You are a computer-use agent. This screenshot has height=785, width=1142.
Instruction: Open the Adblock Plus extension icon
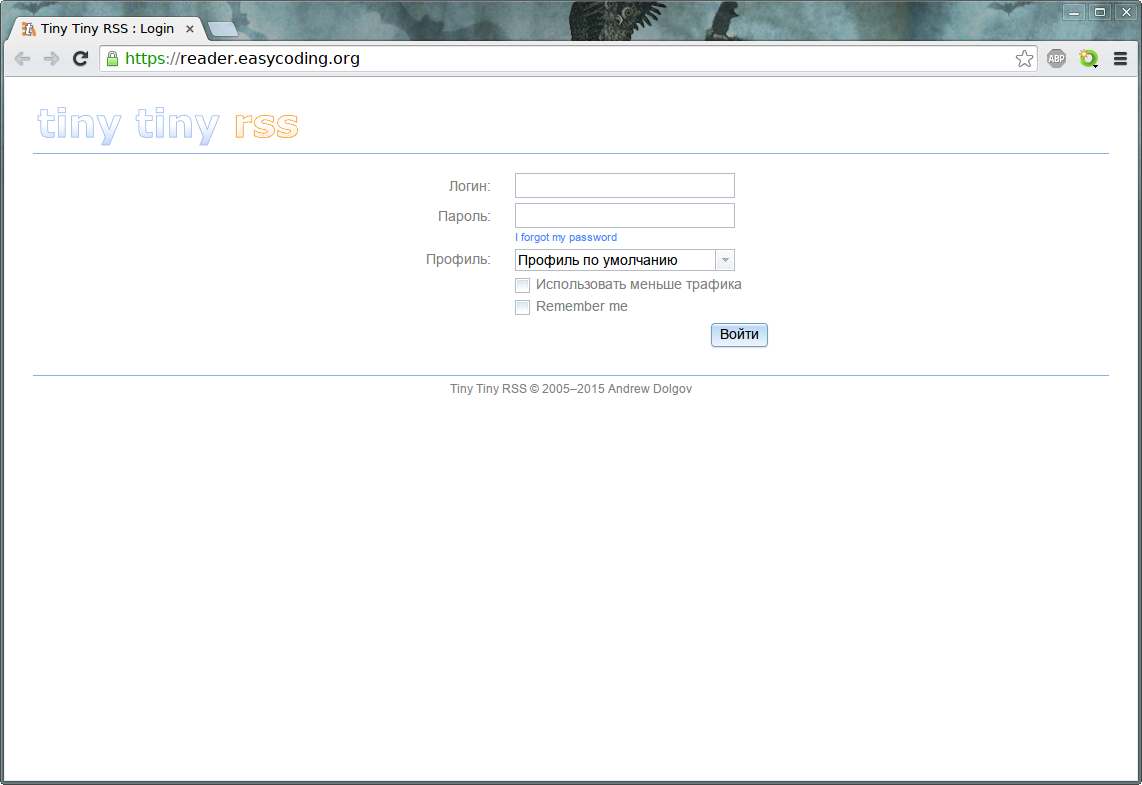point(1056,59)
